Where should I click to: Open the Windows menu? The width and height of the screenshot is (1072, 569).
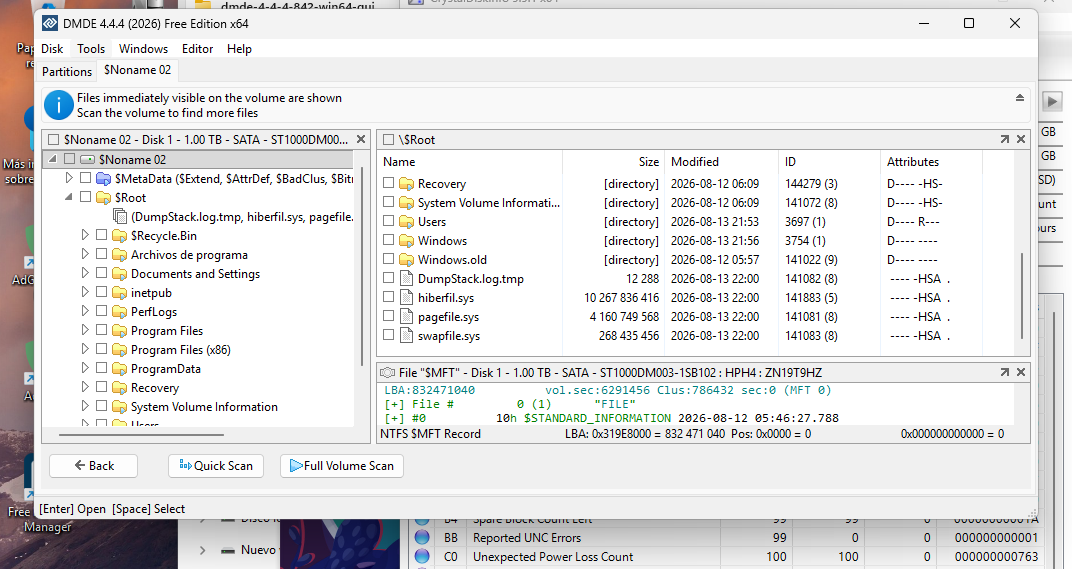point(144,49)
